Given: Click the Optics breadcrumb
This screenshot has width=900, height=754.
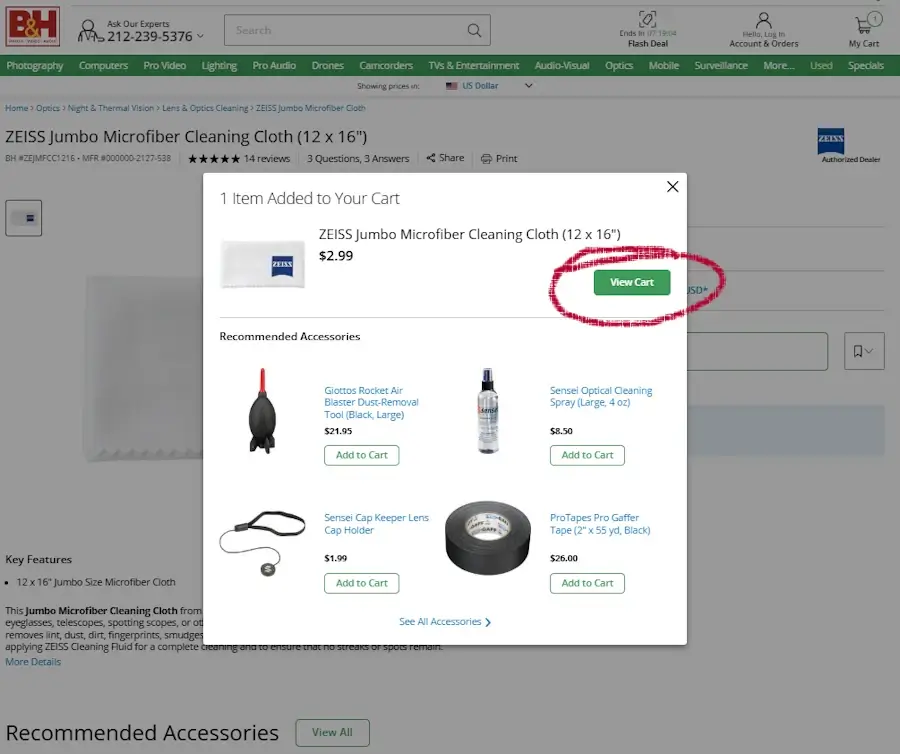Looking at the screenshot, I should pos(48,108).
